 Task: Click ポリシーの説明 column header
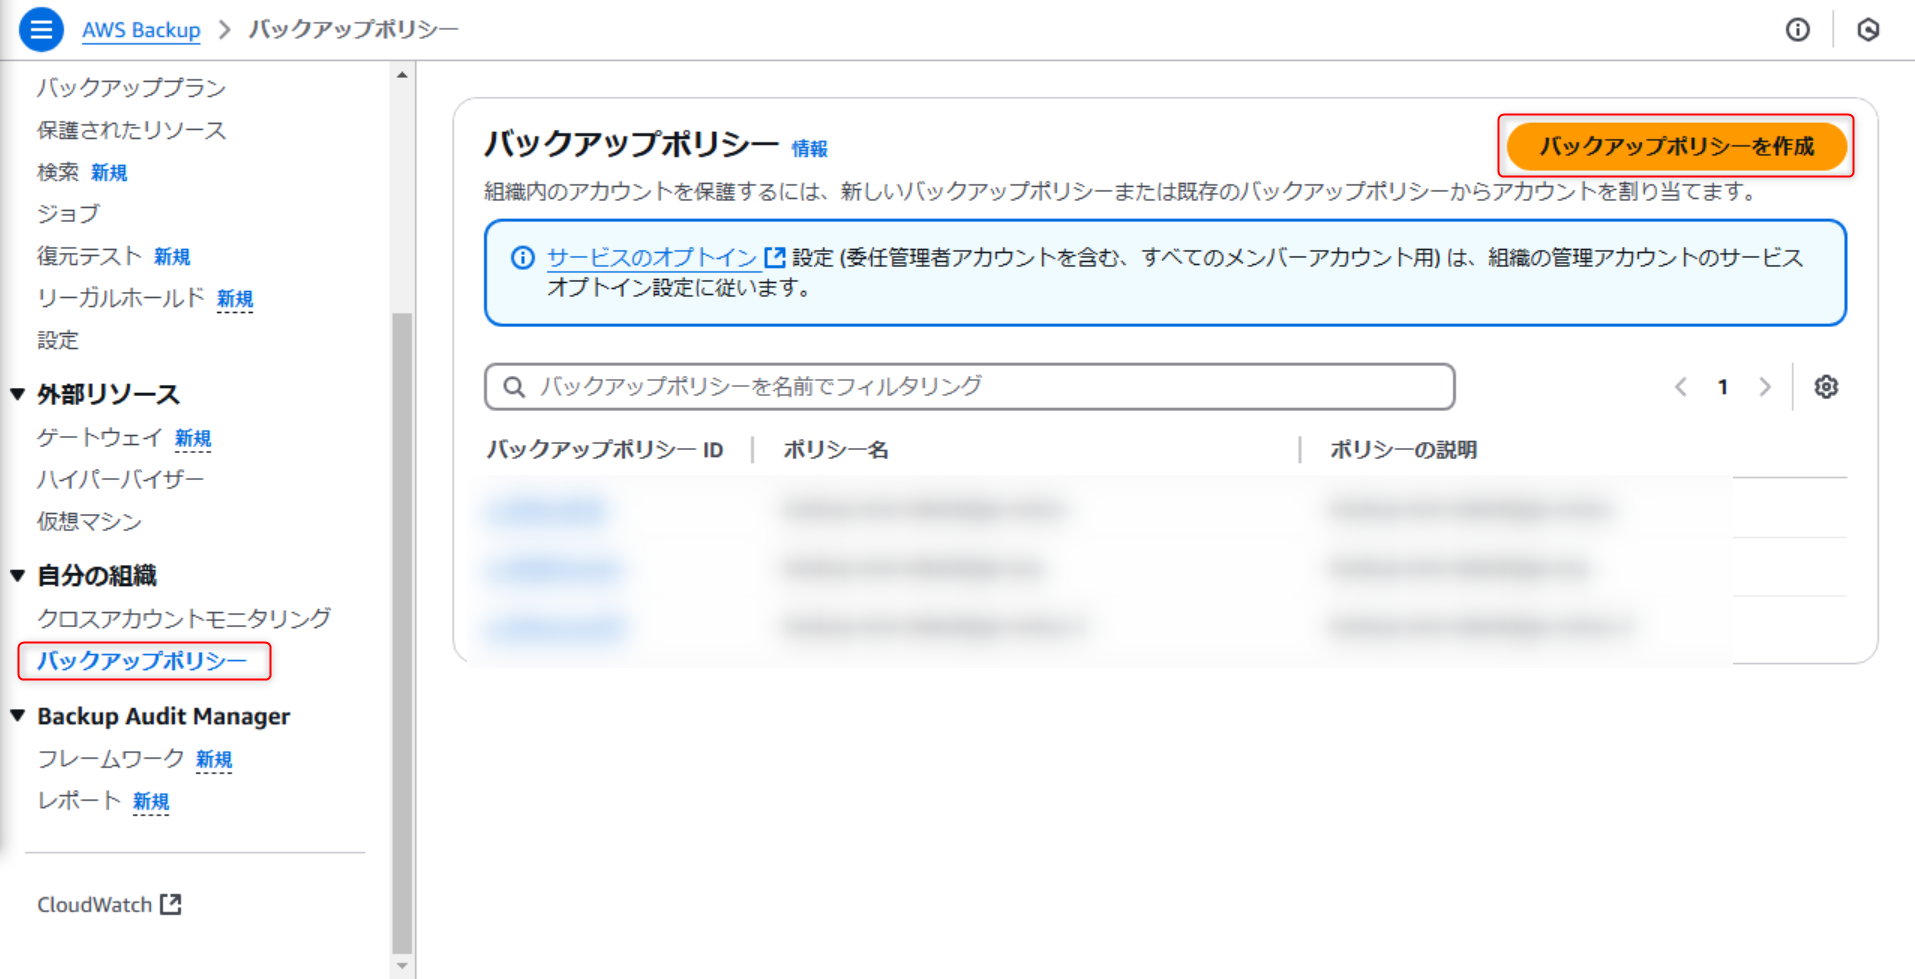click(x=1403, y=450)
